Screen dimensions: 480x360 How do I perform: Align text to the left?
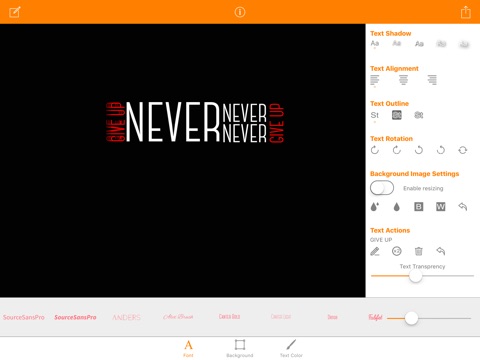click(375, 80)
